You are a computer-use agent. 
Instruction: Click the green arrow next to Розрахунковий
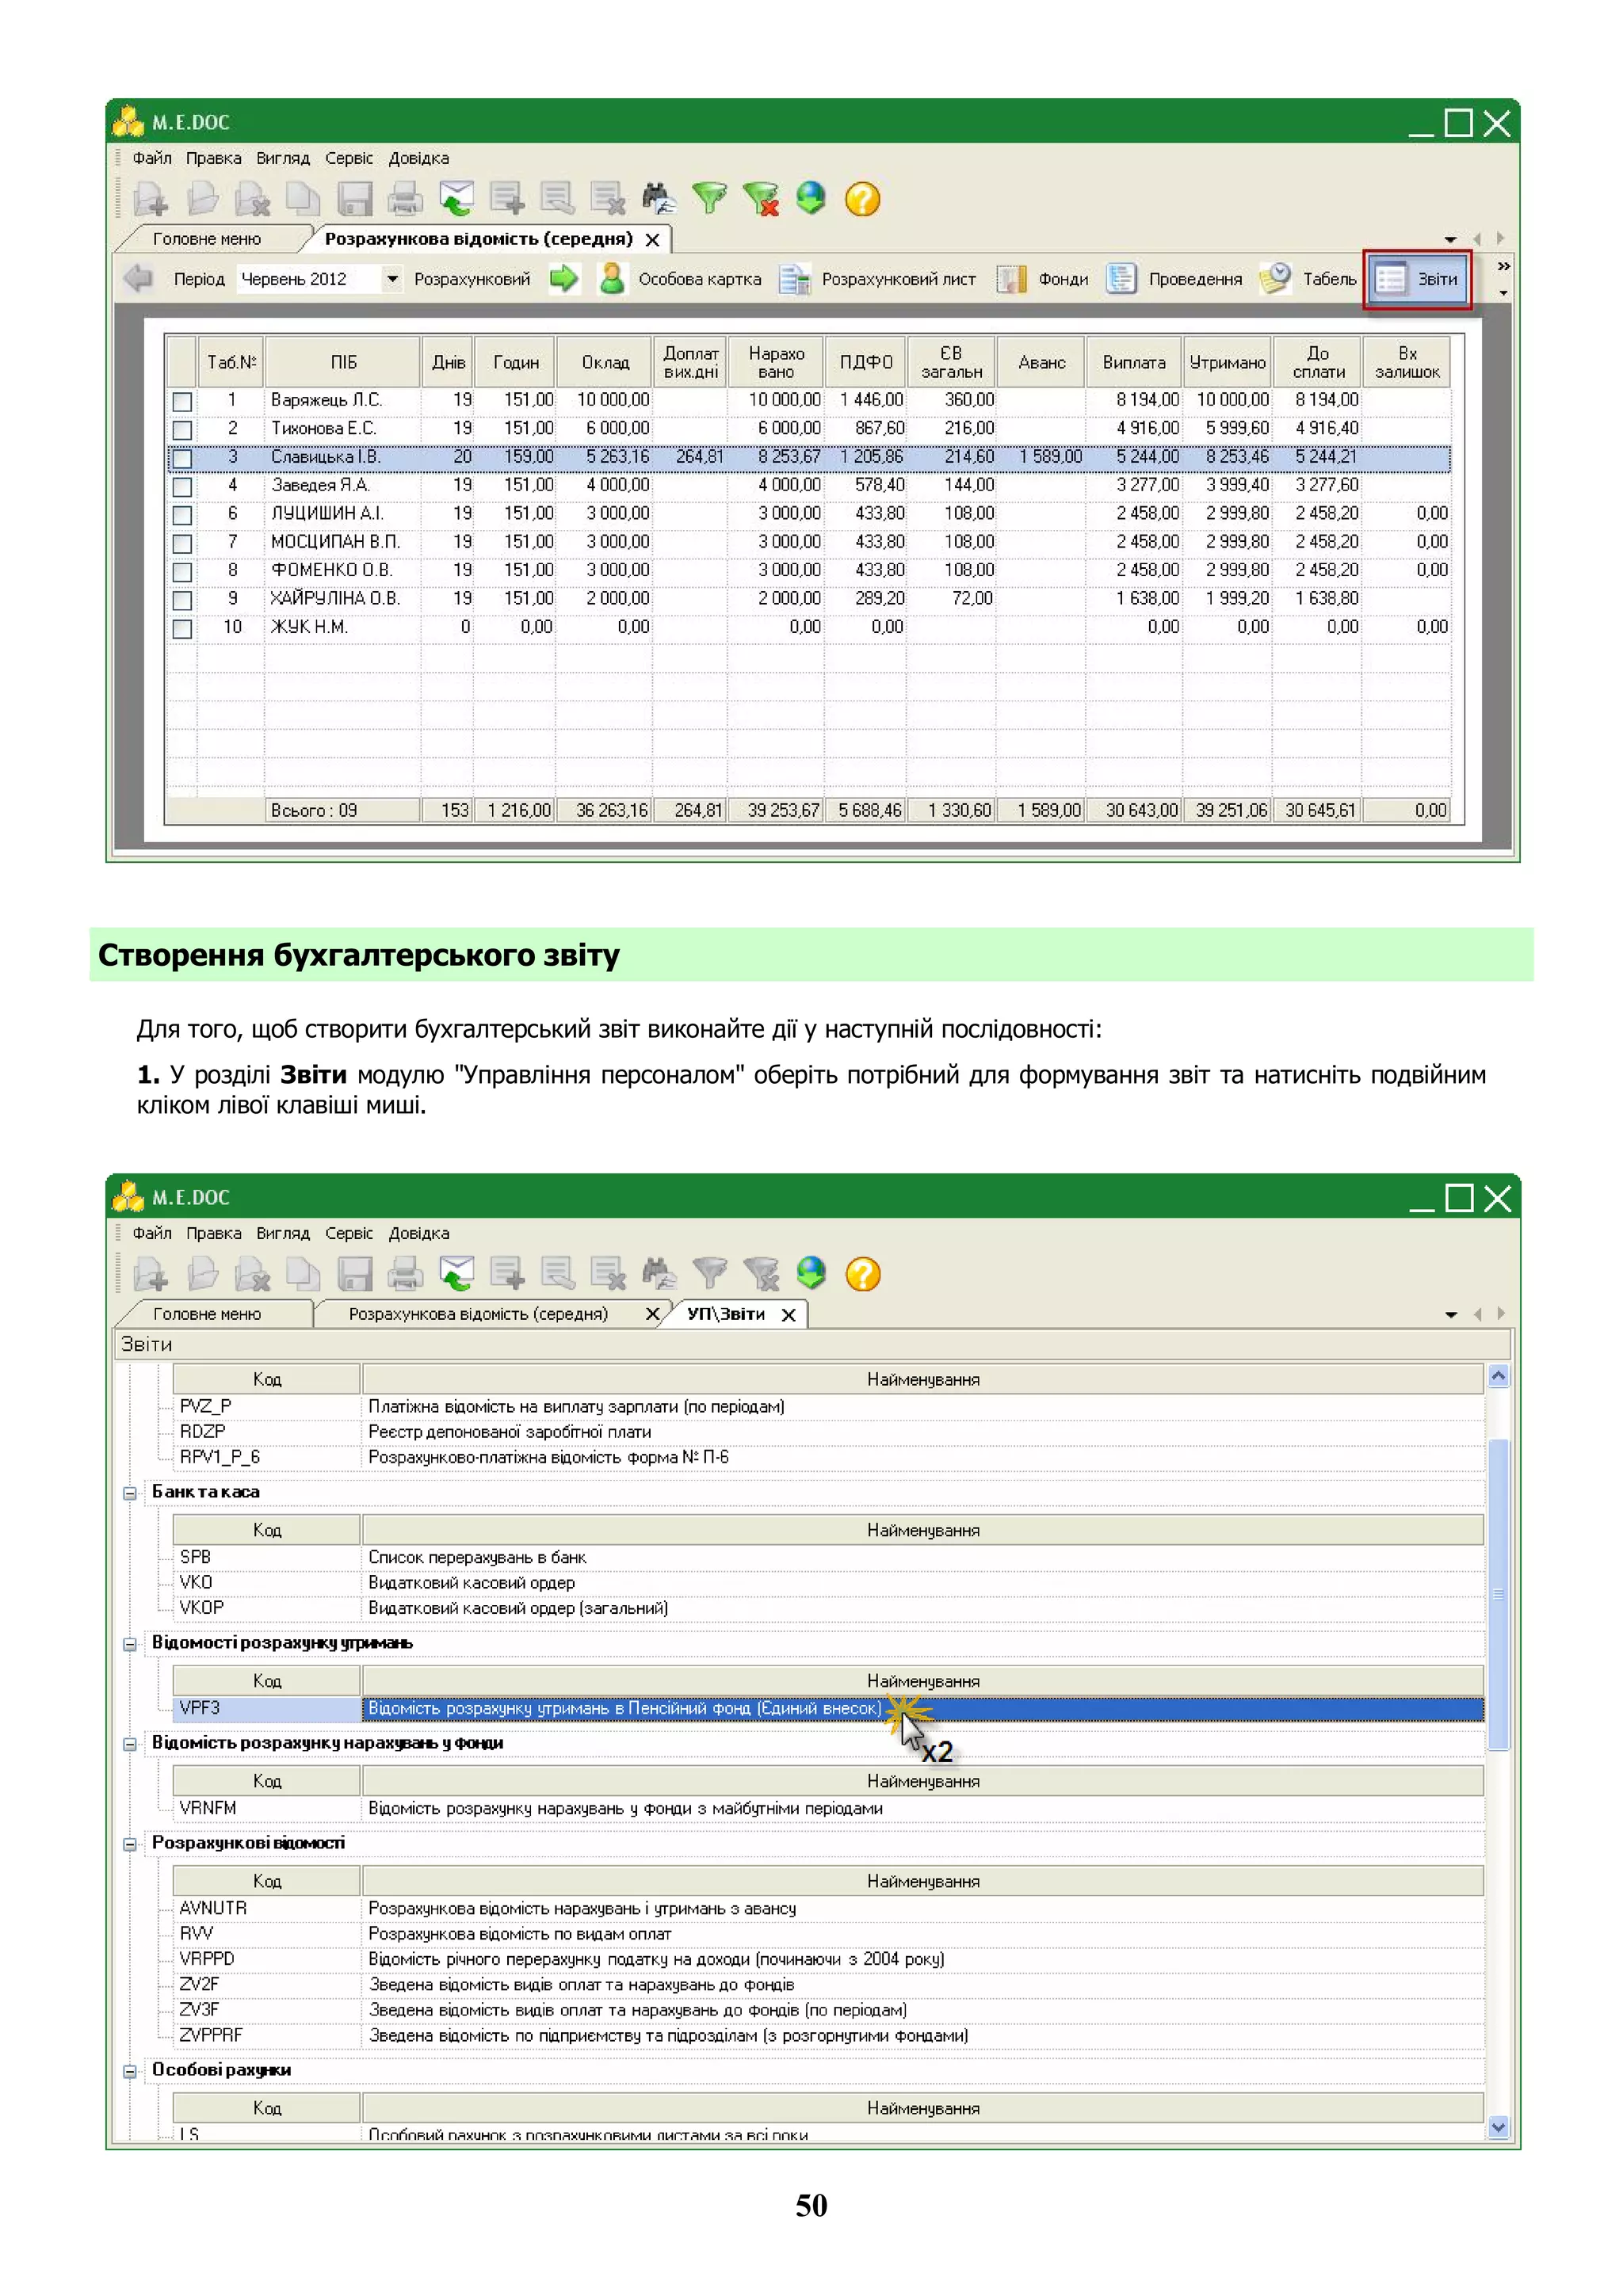pos(564,279)
